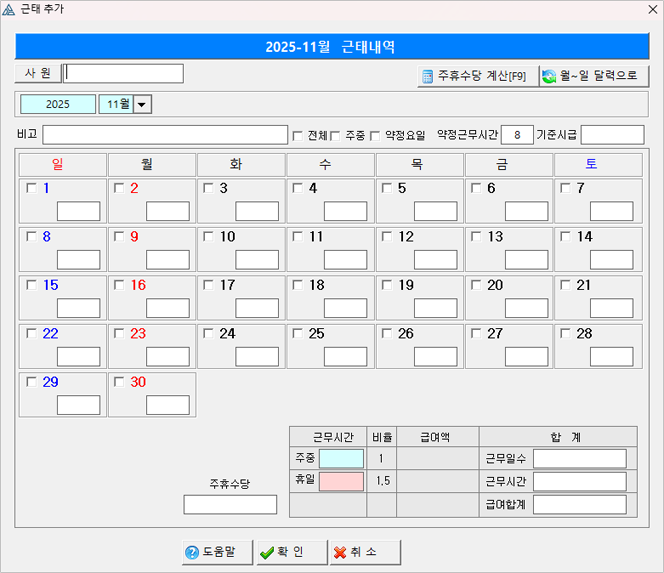Click the 수 Wednesday column header
This screenshot has height=573, width=664.
(331, 164)
